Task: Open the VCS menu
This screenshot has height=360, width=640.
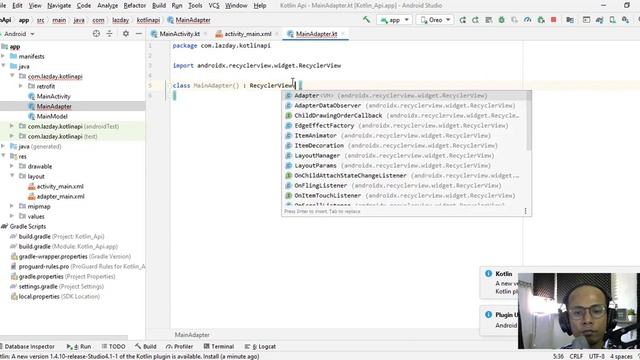Action: coord(214,6)
